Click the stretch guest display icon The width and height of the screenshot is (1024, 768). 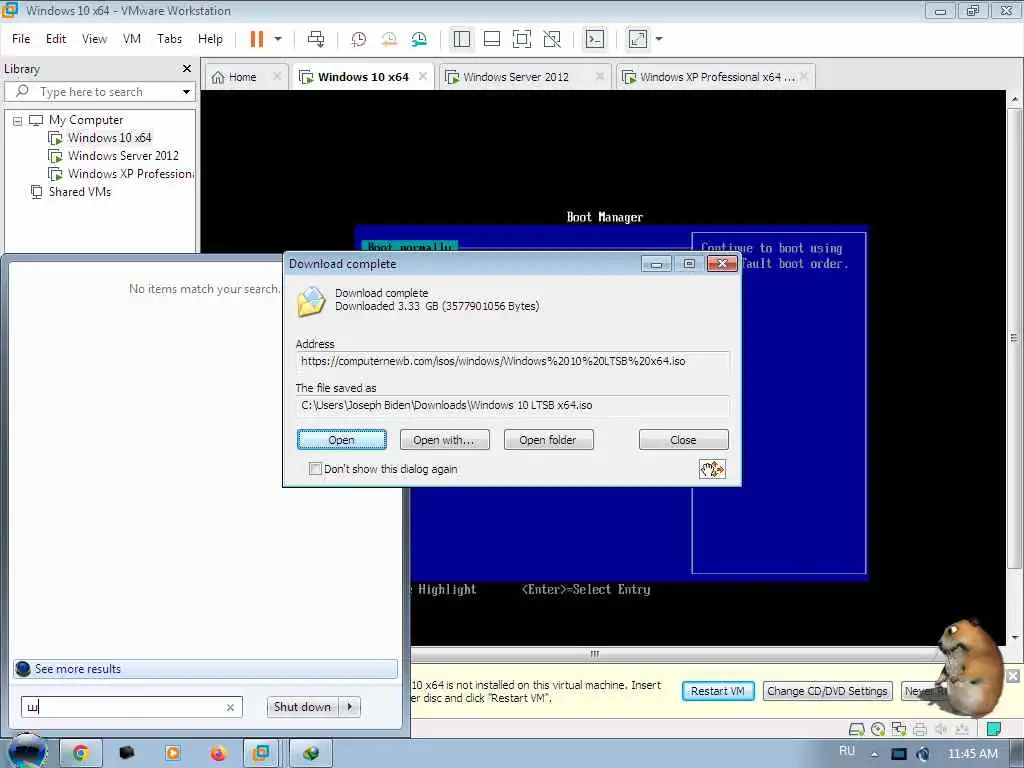coord(637,39)
